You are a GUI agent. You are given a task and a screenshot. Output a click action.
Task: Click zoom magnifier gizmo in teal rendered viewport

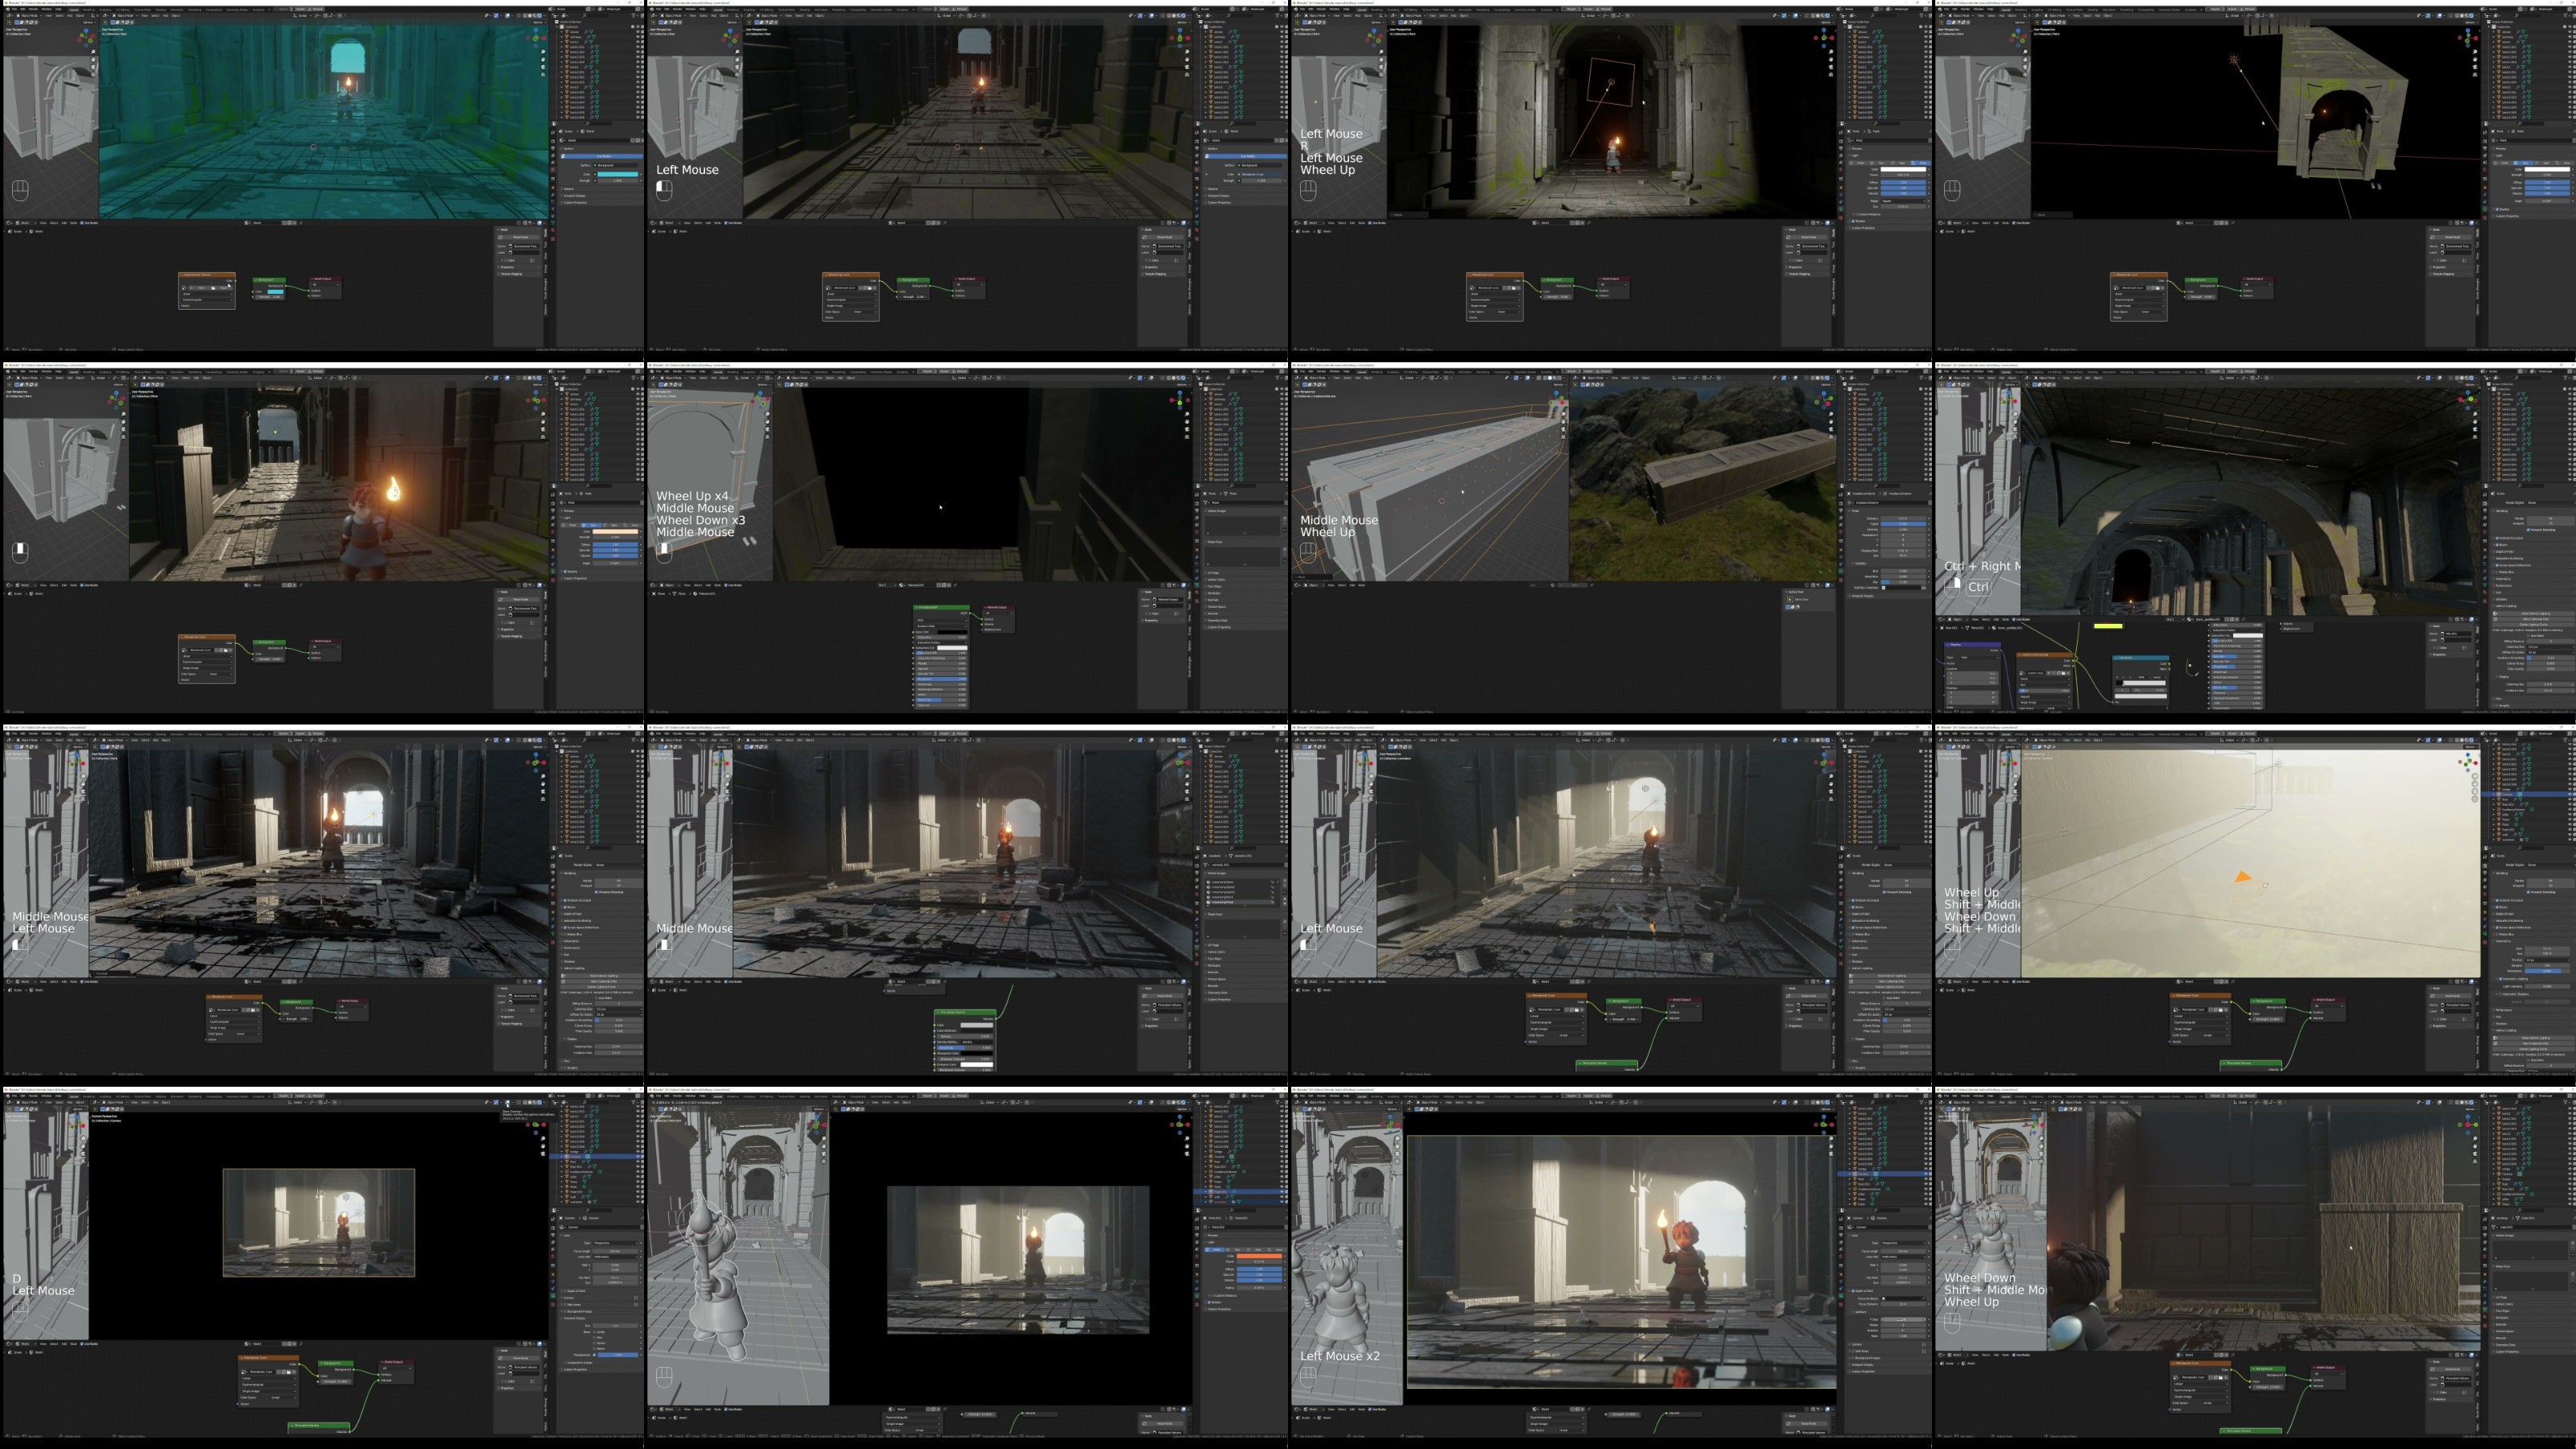coord(544,52)
